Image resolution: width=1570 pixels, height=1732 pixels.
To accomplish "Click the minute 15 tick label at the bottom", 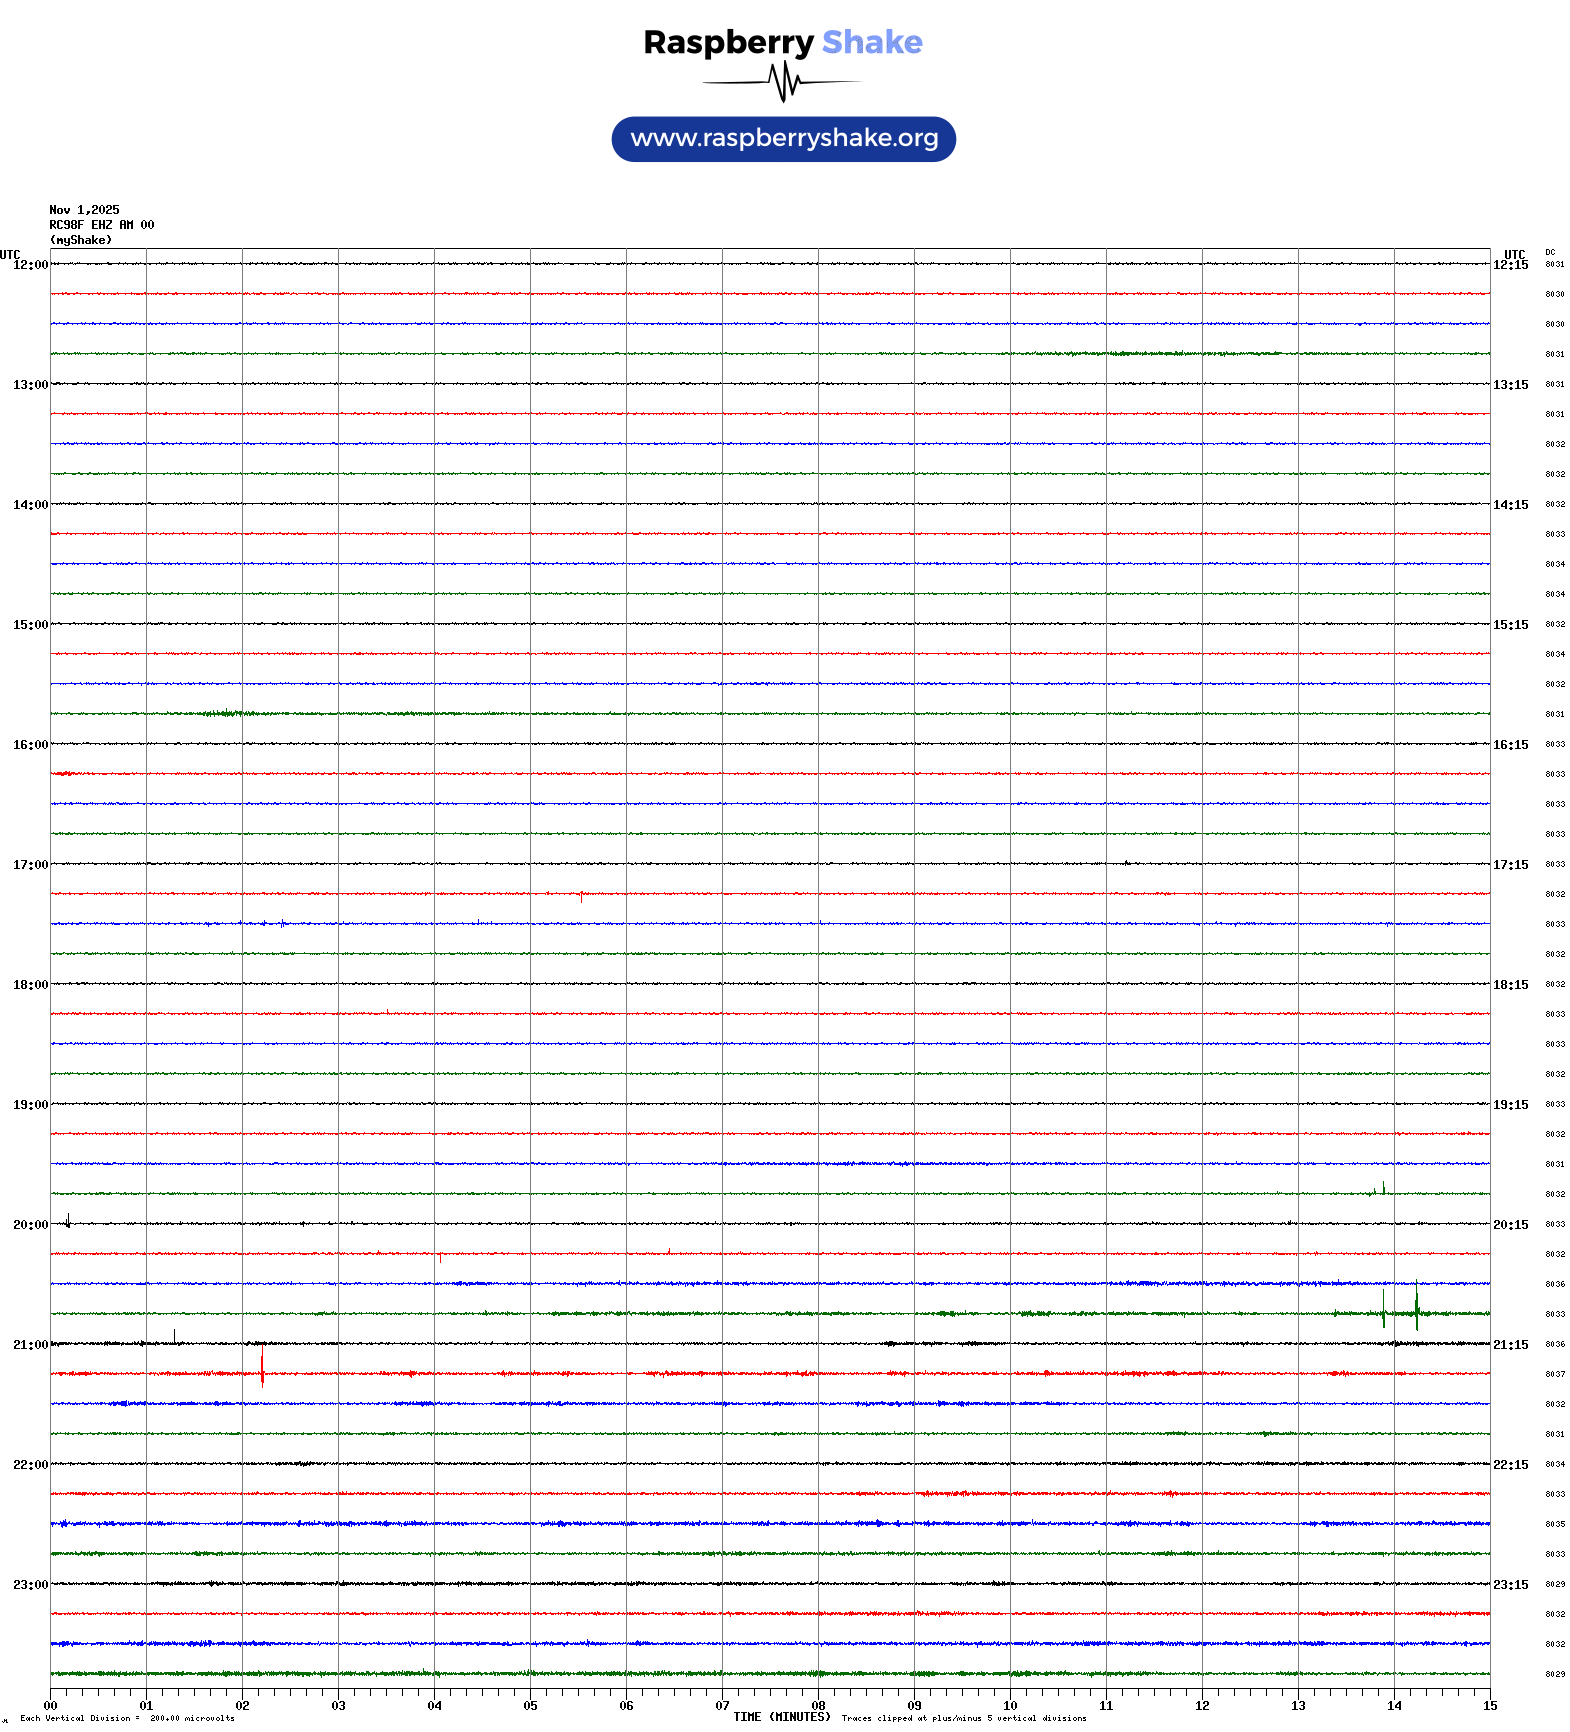I will tap(1489, 1706).
